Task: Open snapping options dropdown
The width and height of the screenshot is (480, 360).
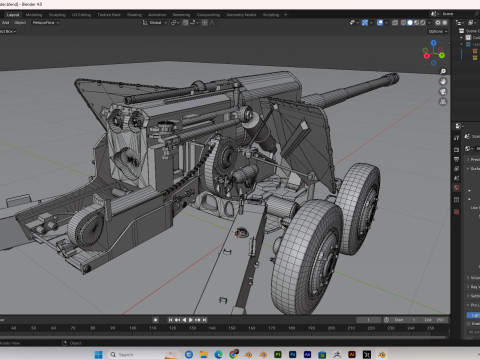Action: [194, 23]
